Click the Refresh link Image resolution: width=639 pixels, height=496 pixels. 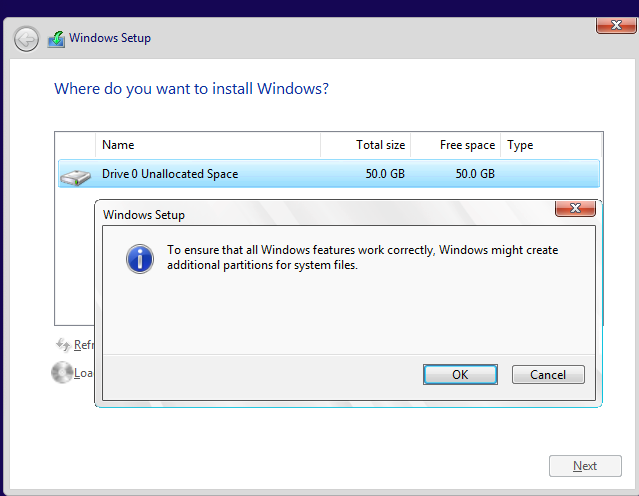point(84,345)
